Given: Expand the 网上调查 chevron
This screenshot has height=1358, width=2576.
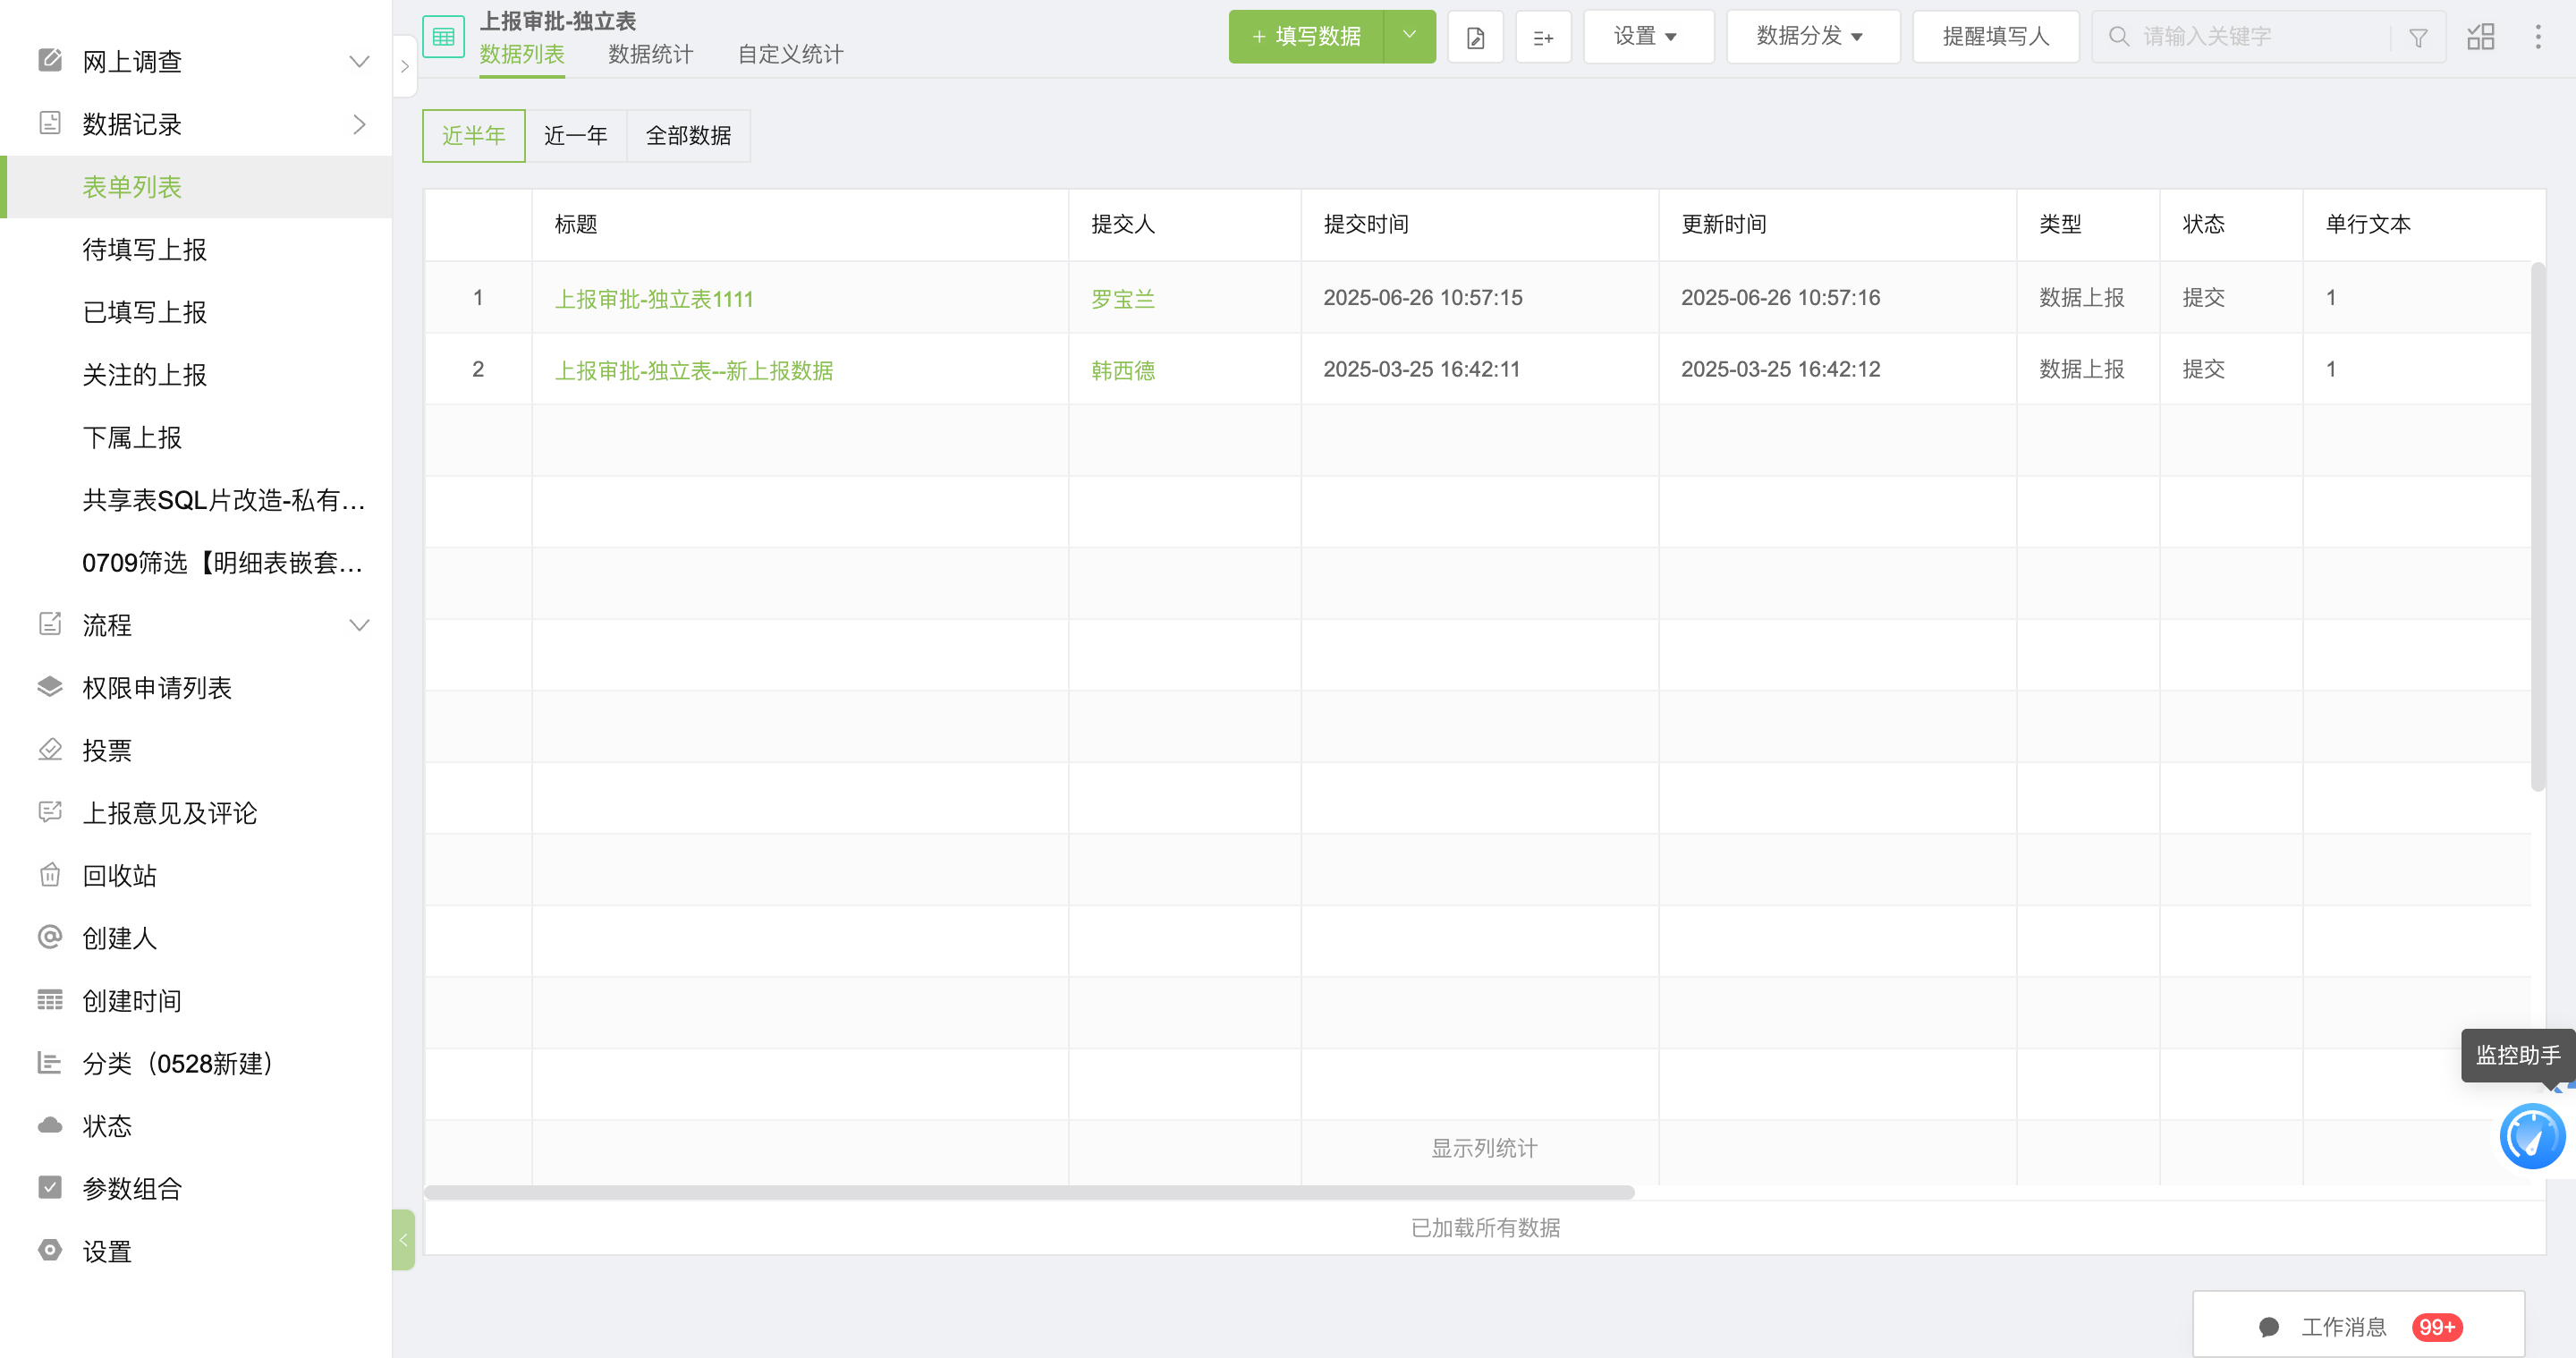Looking at the screenshot, I should [x=359, y=61].
